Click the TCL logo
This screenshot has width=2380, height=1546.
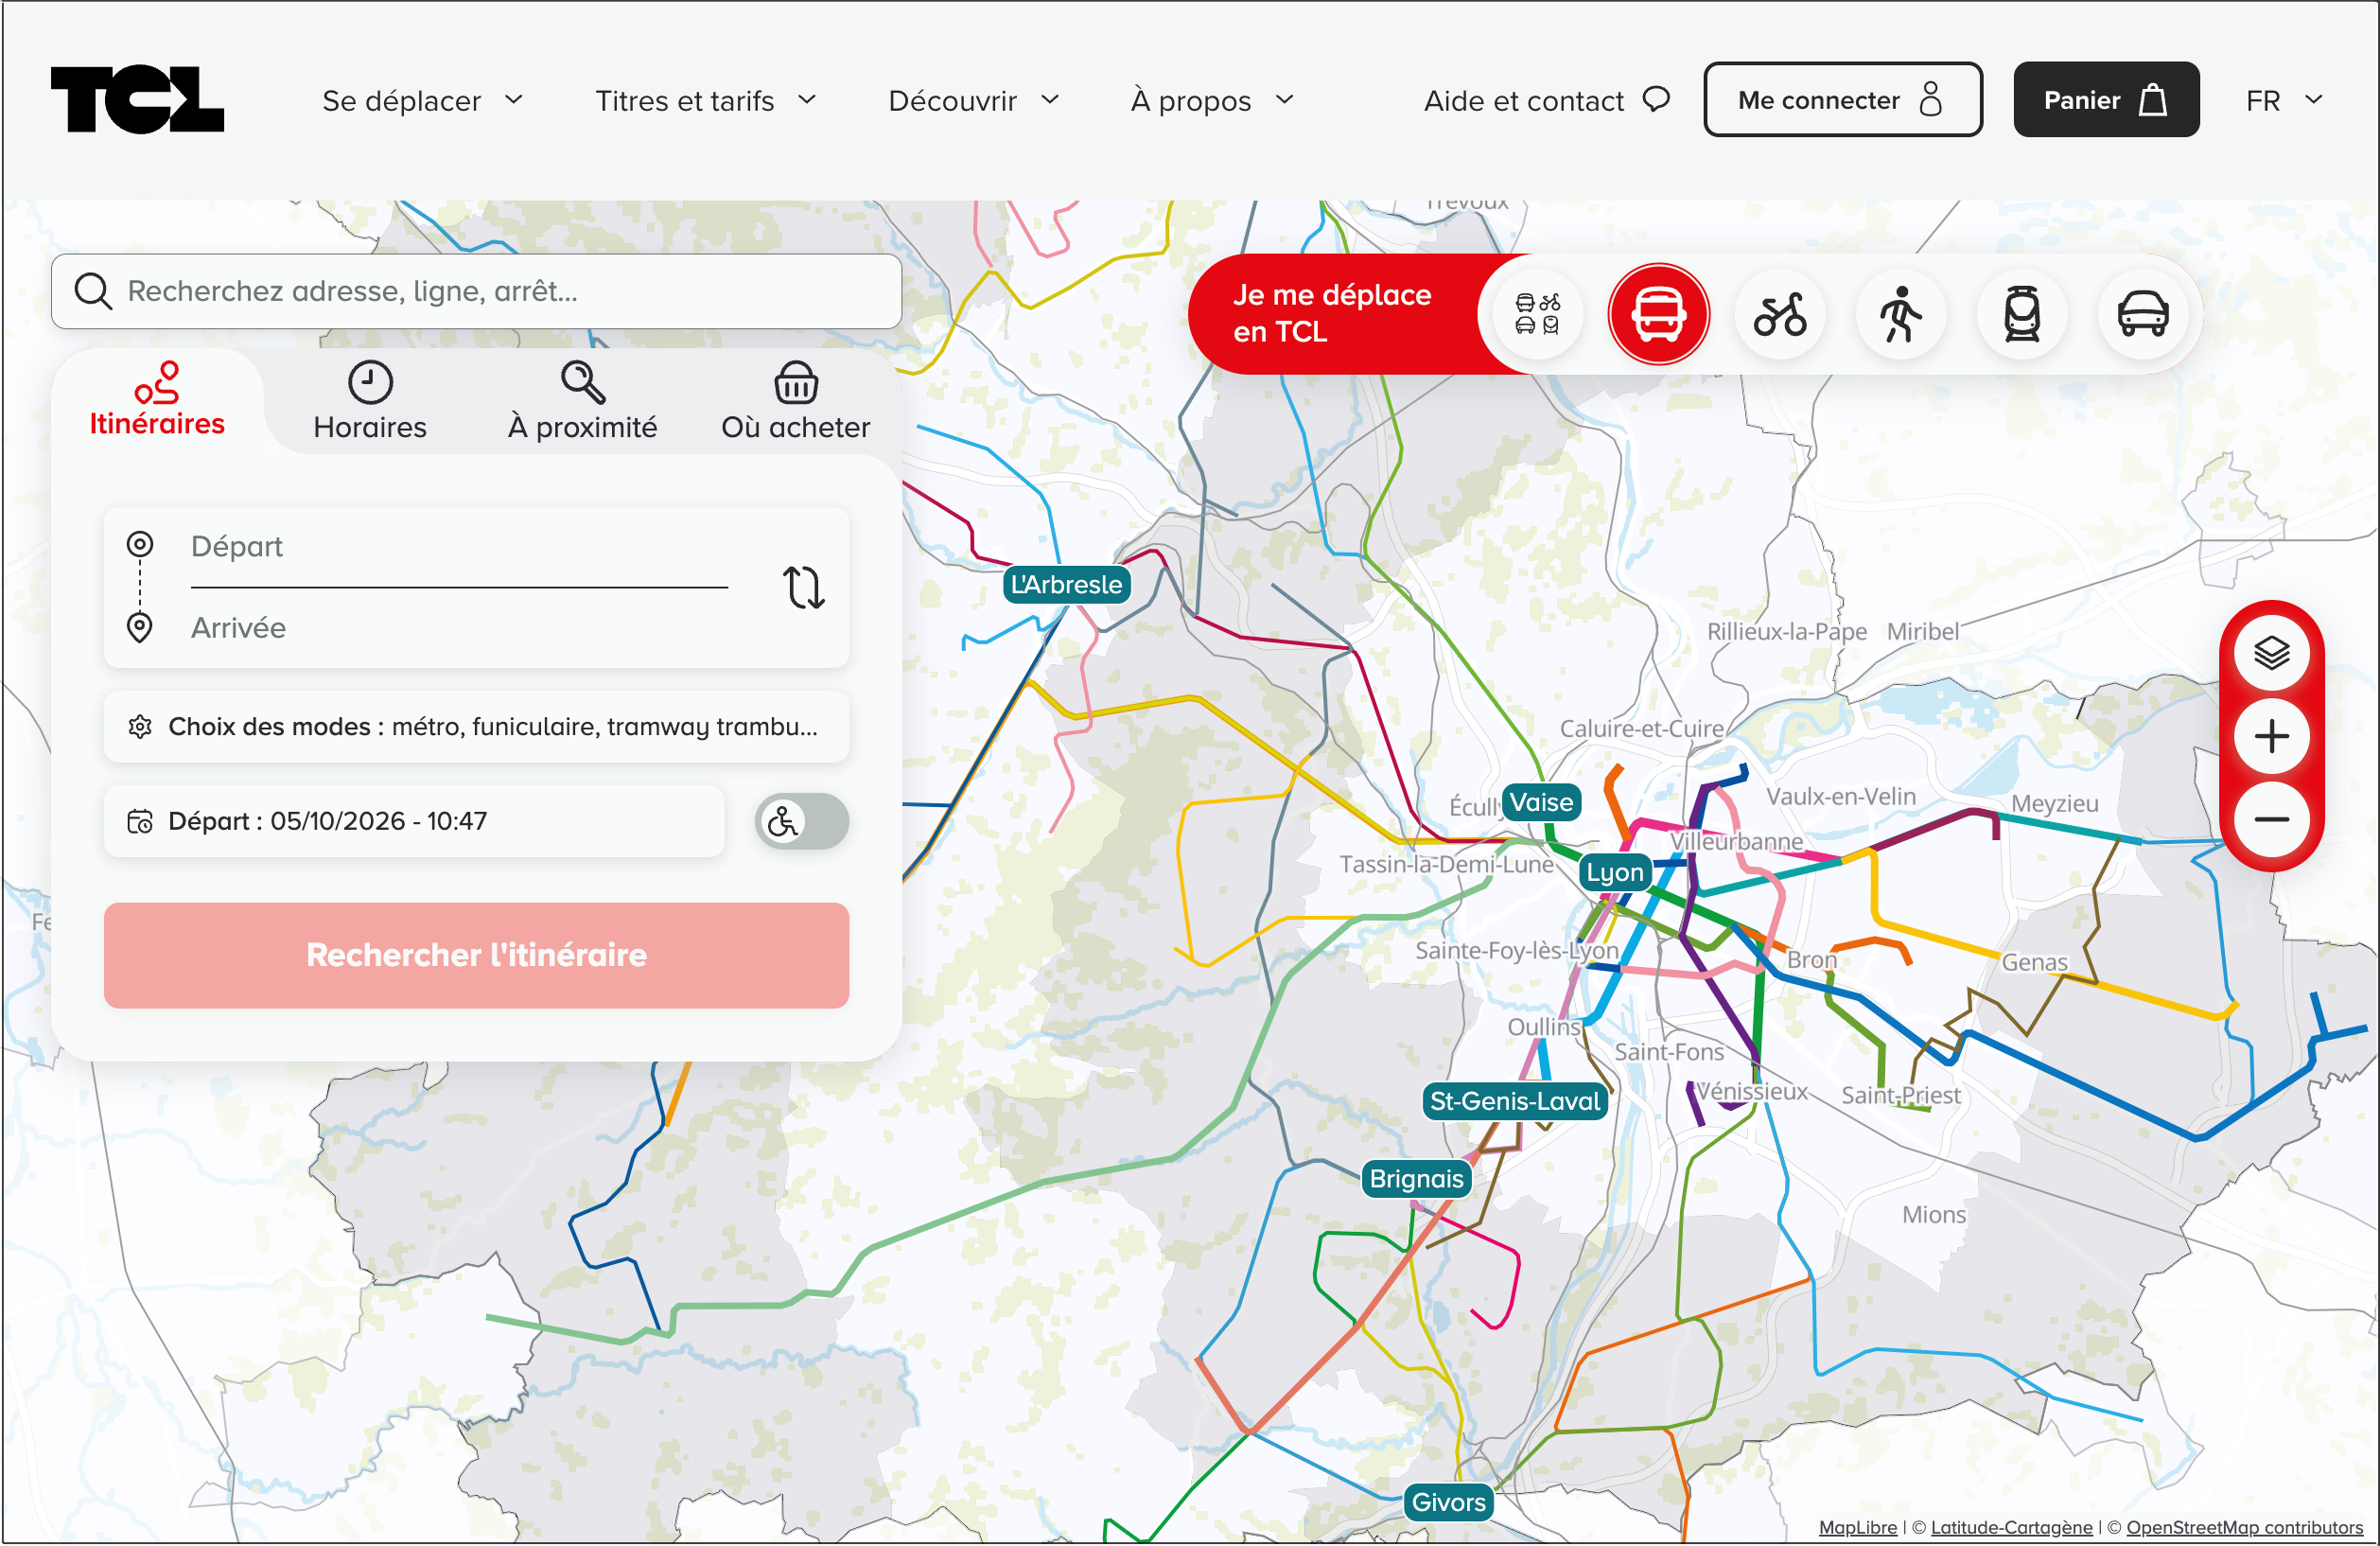coord(137,99)
